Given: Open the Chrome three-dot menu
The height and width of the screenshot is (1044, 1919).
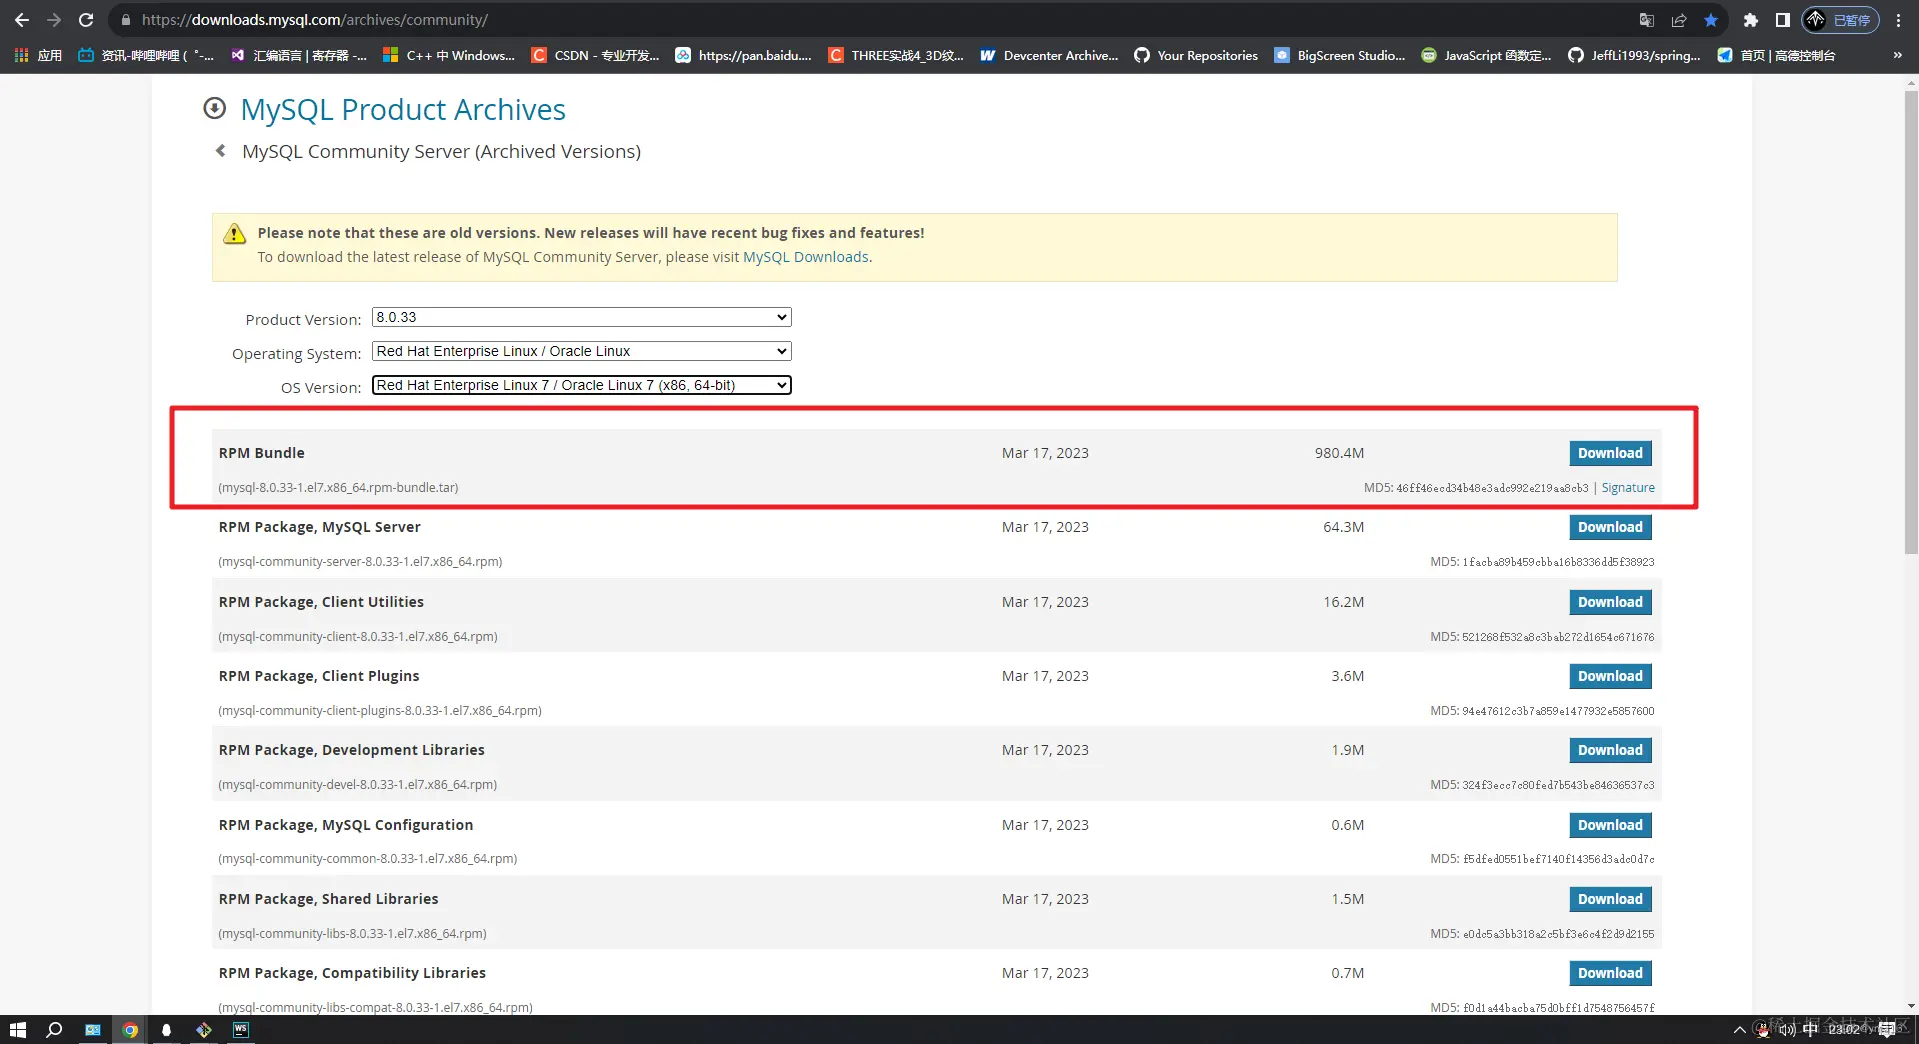Looking at the screenshot, I should point(1899,20).
